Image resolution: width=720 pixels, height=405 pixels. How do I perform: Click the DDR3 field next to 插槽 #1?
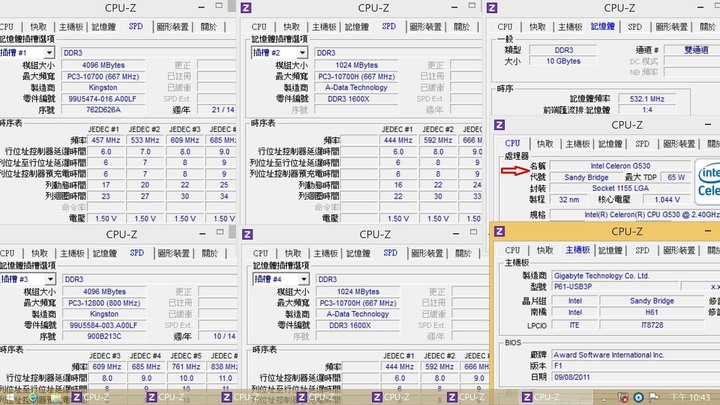pos(148,53)
